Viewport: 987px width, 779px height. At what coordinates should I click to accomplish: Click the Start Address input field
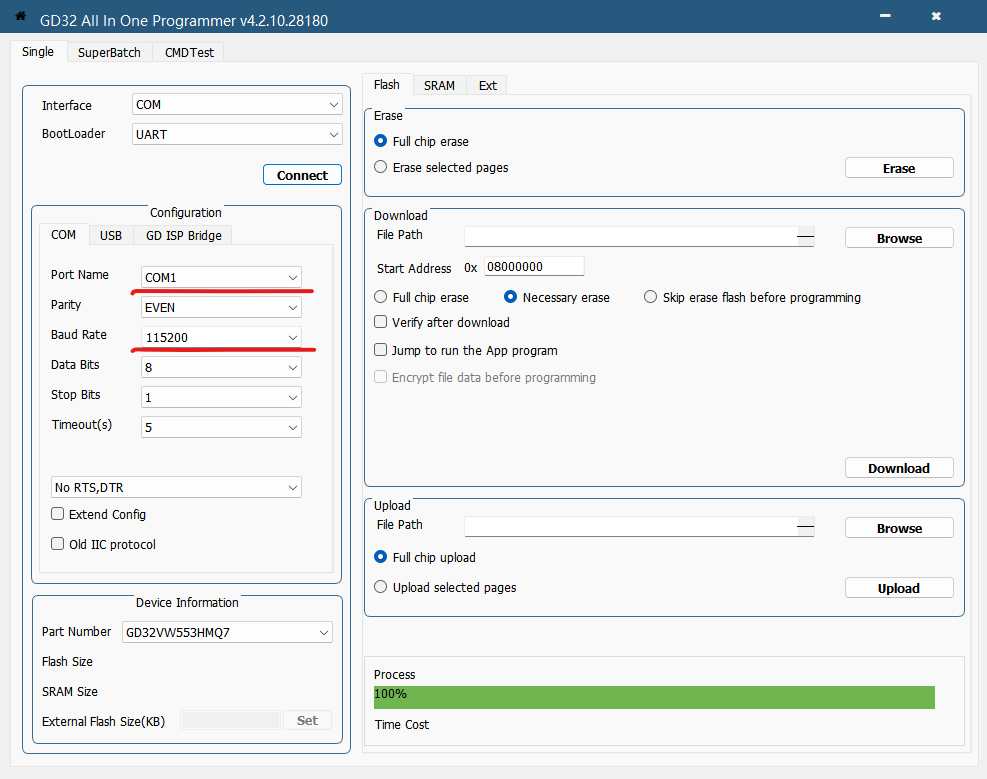point(533,267)
